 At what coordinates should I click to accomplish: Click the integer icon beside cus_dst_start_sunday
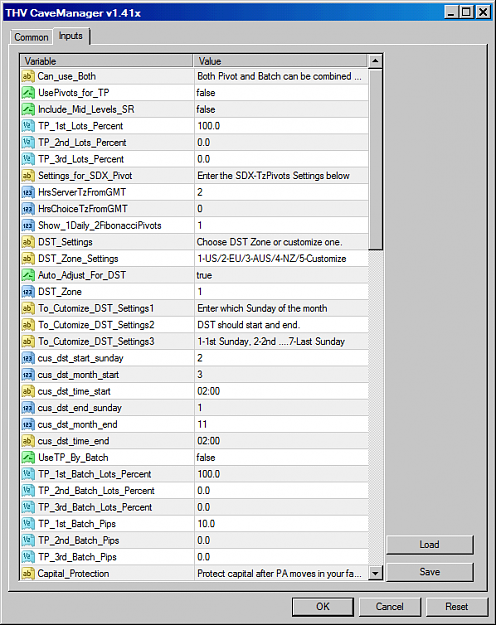[28, 358]
